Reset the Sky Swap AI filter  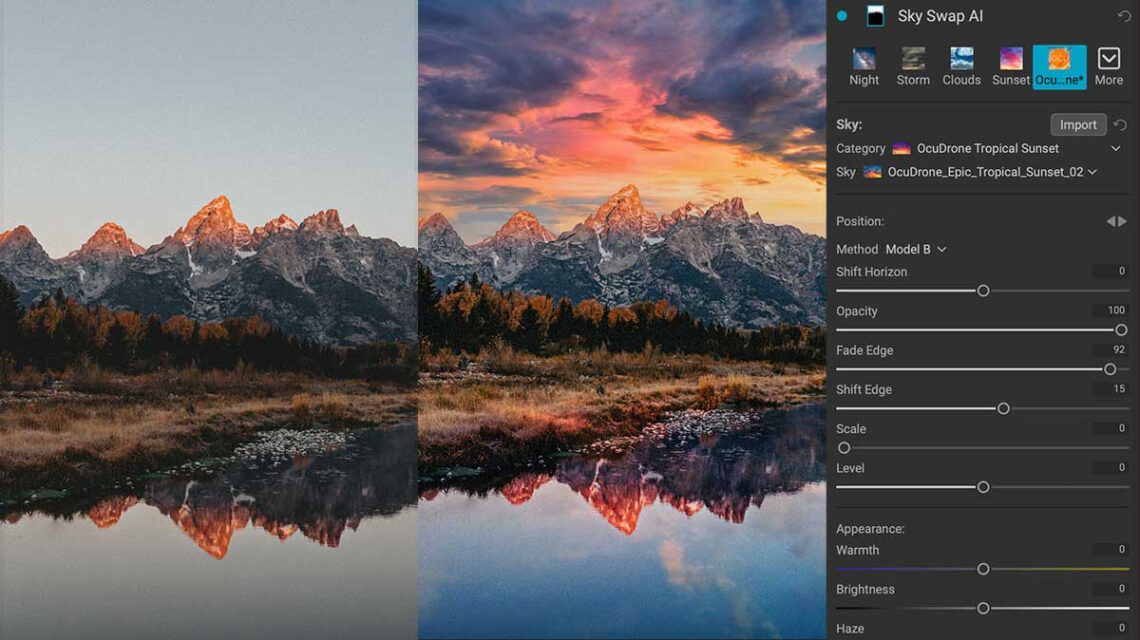(x=1124, y=16)
